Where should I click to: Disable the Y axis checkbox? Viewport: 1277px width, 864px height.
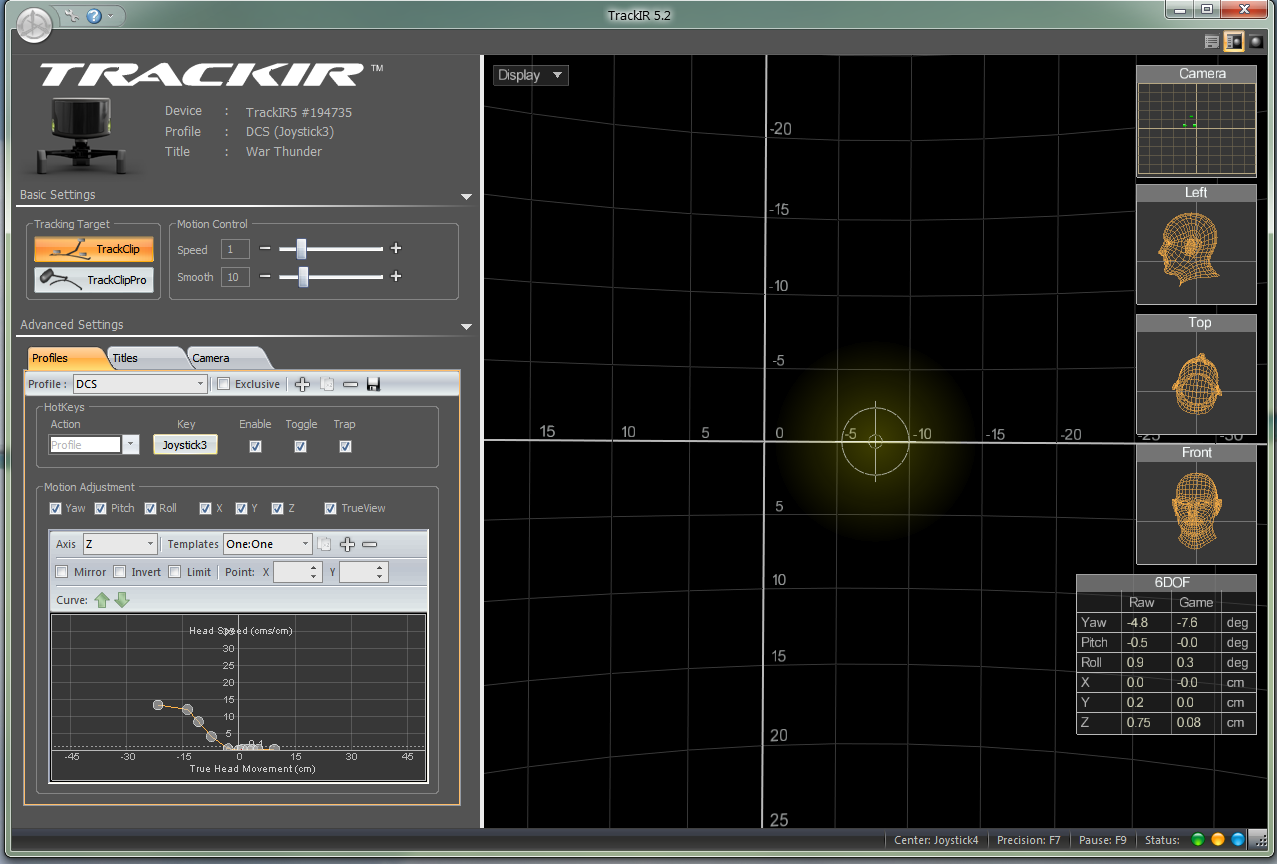pyautogui.click(x=241, y=508)
